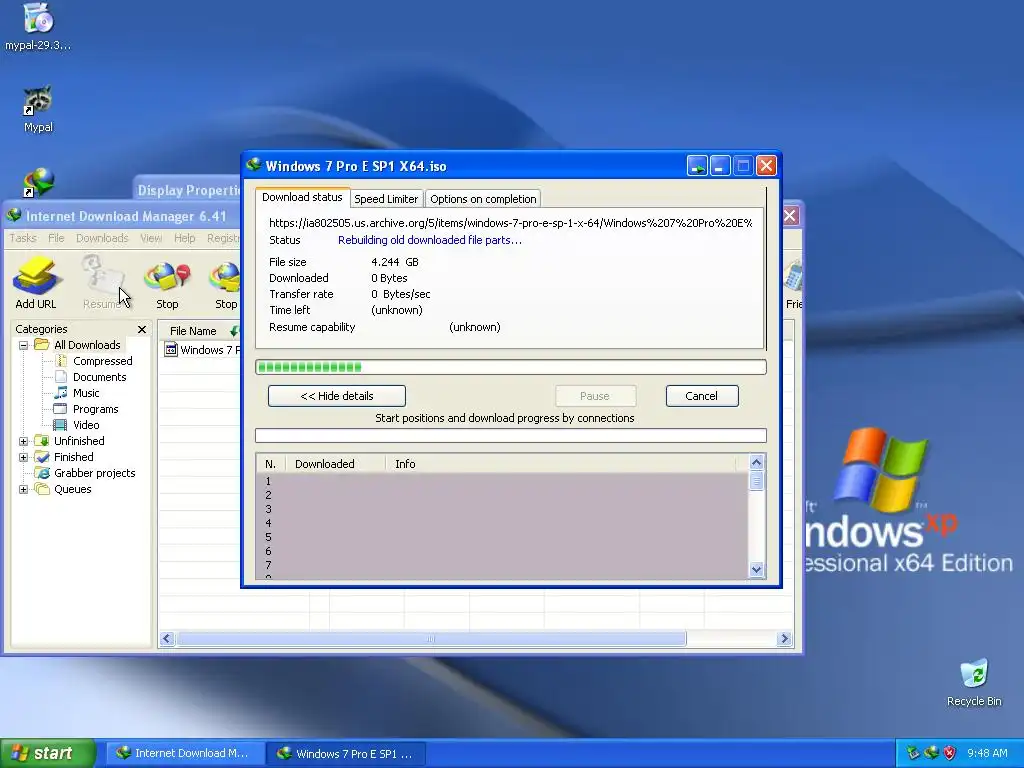Click the download URL text
The height and width of the screenshot is (768, 1024).
pos(511,223)
